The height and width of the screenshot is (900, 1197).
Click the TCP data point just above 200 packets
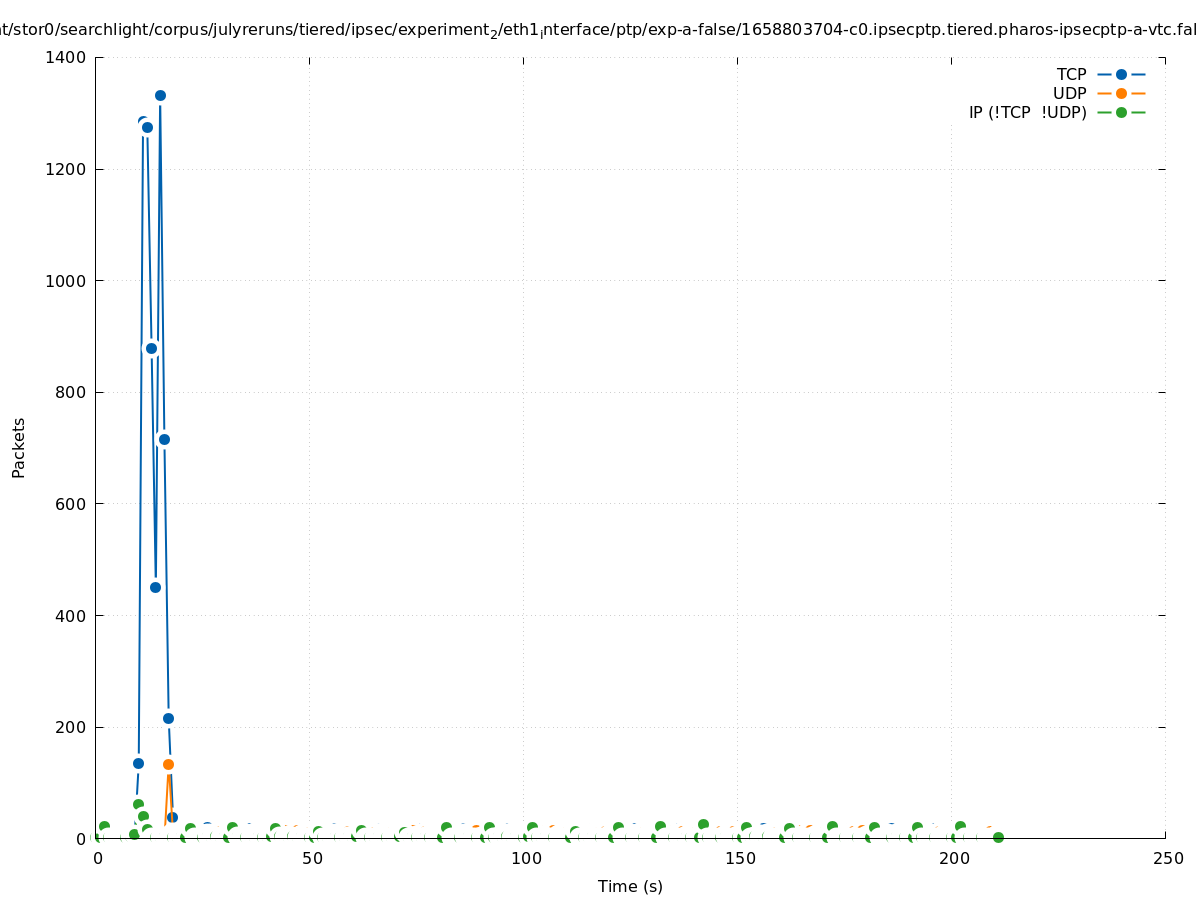coord(168,718)
